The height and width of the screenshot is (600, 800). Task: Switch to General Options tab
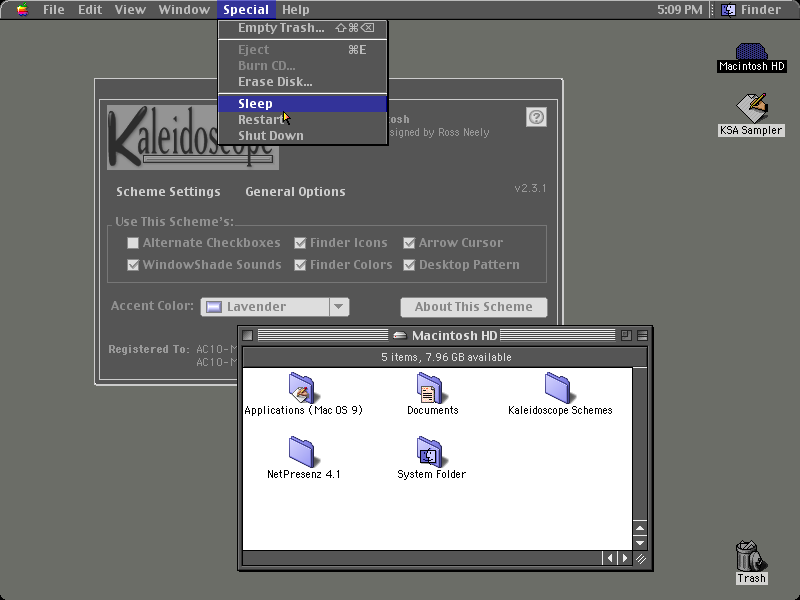[x=295, y=192]
